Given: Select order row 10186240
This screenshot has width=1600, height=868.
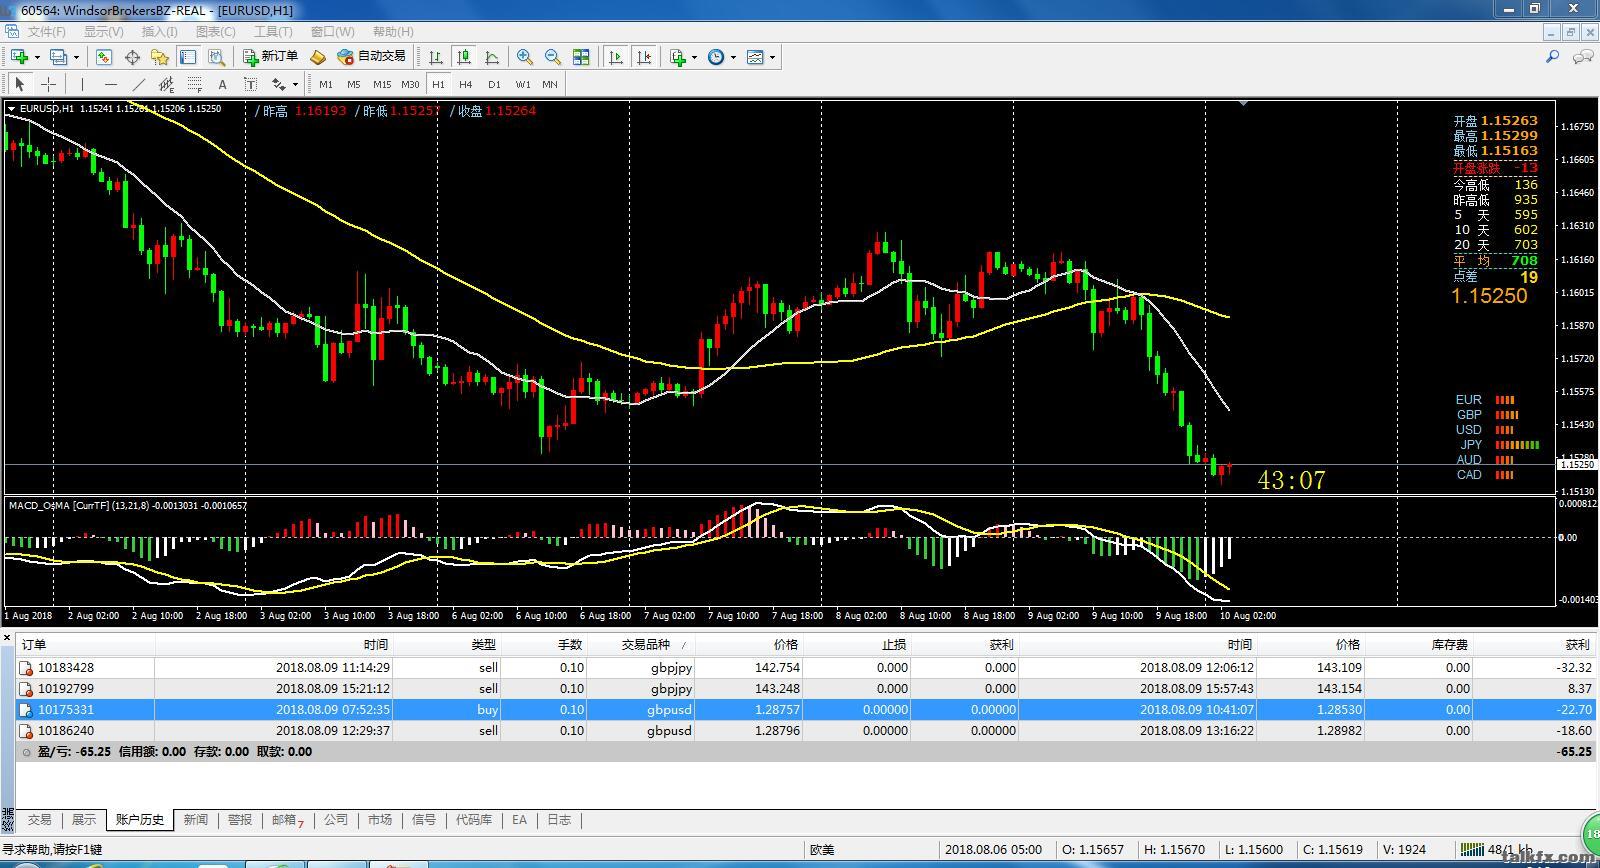Looking at the screenshot, I should point(805,730).
